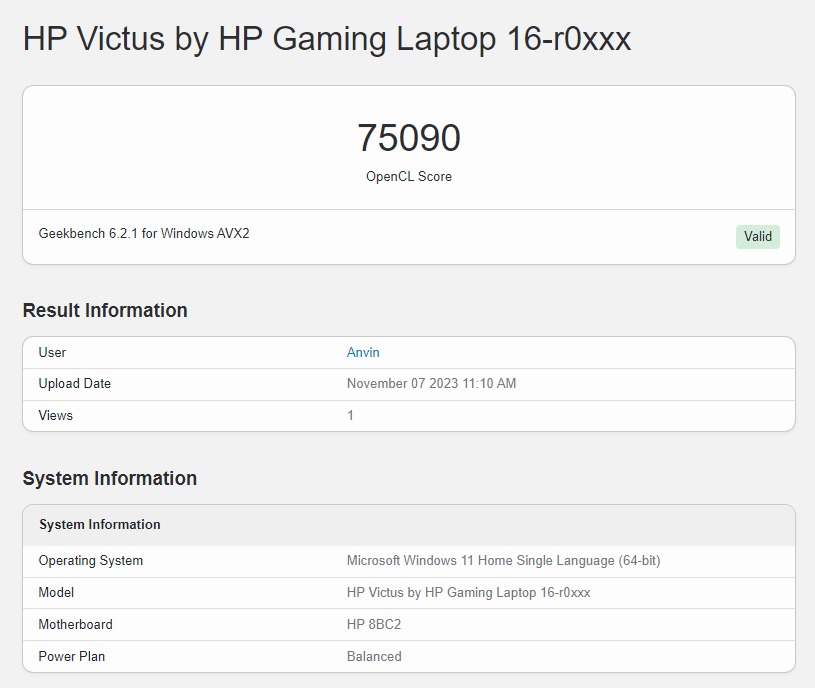
Task: Click the Upload Date row label
Action: (75, 384)
